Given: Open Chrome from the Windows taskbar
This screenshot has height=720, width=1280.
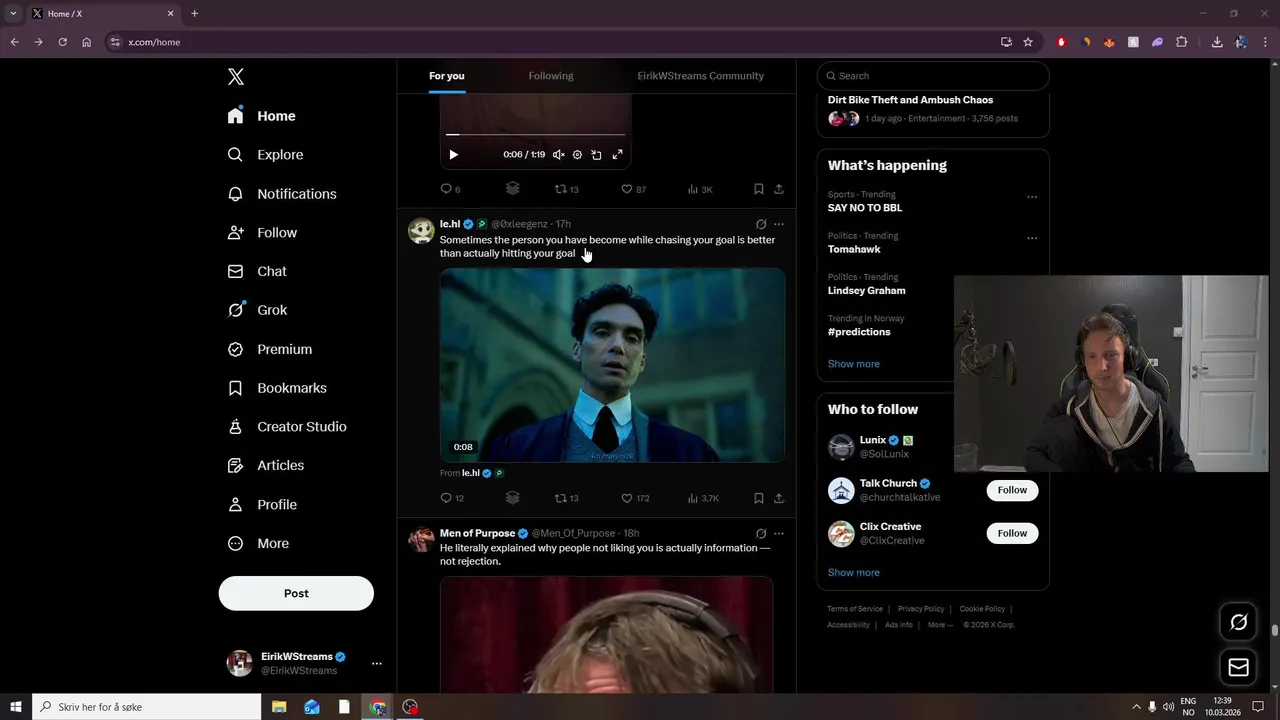Looking at the screenshot, I should (378, 707).
